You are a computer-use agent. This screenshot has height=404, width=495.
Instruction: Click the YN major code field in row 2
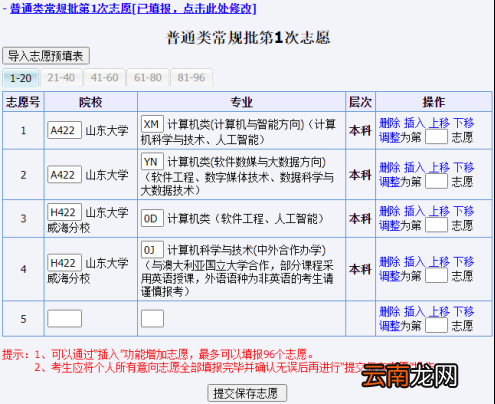152,161
